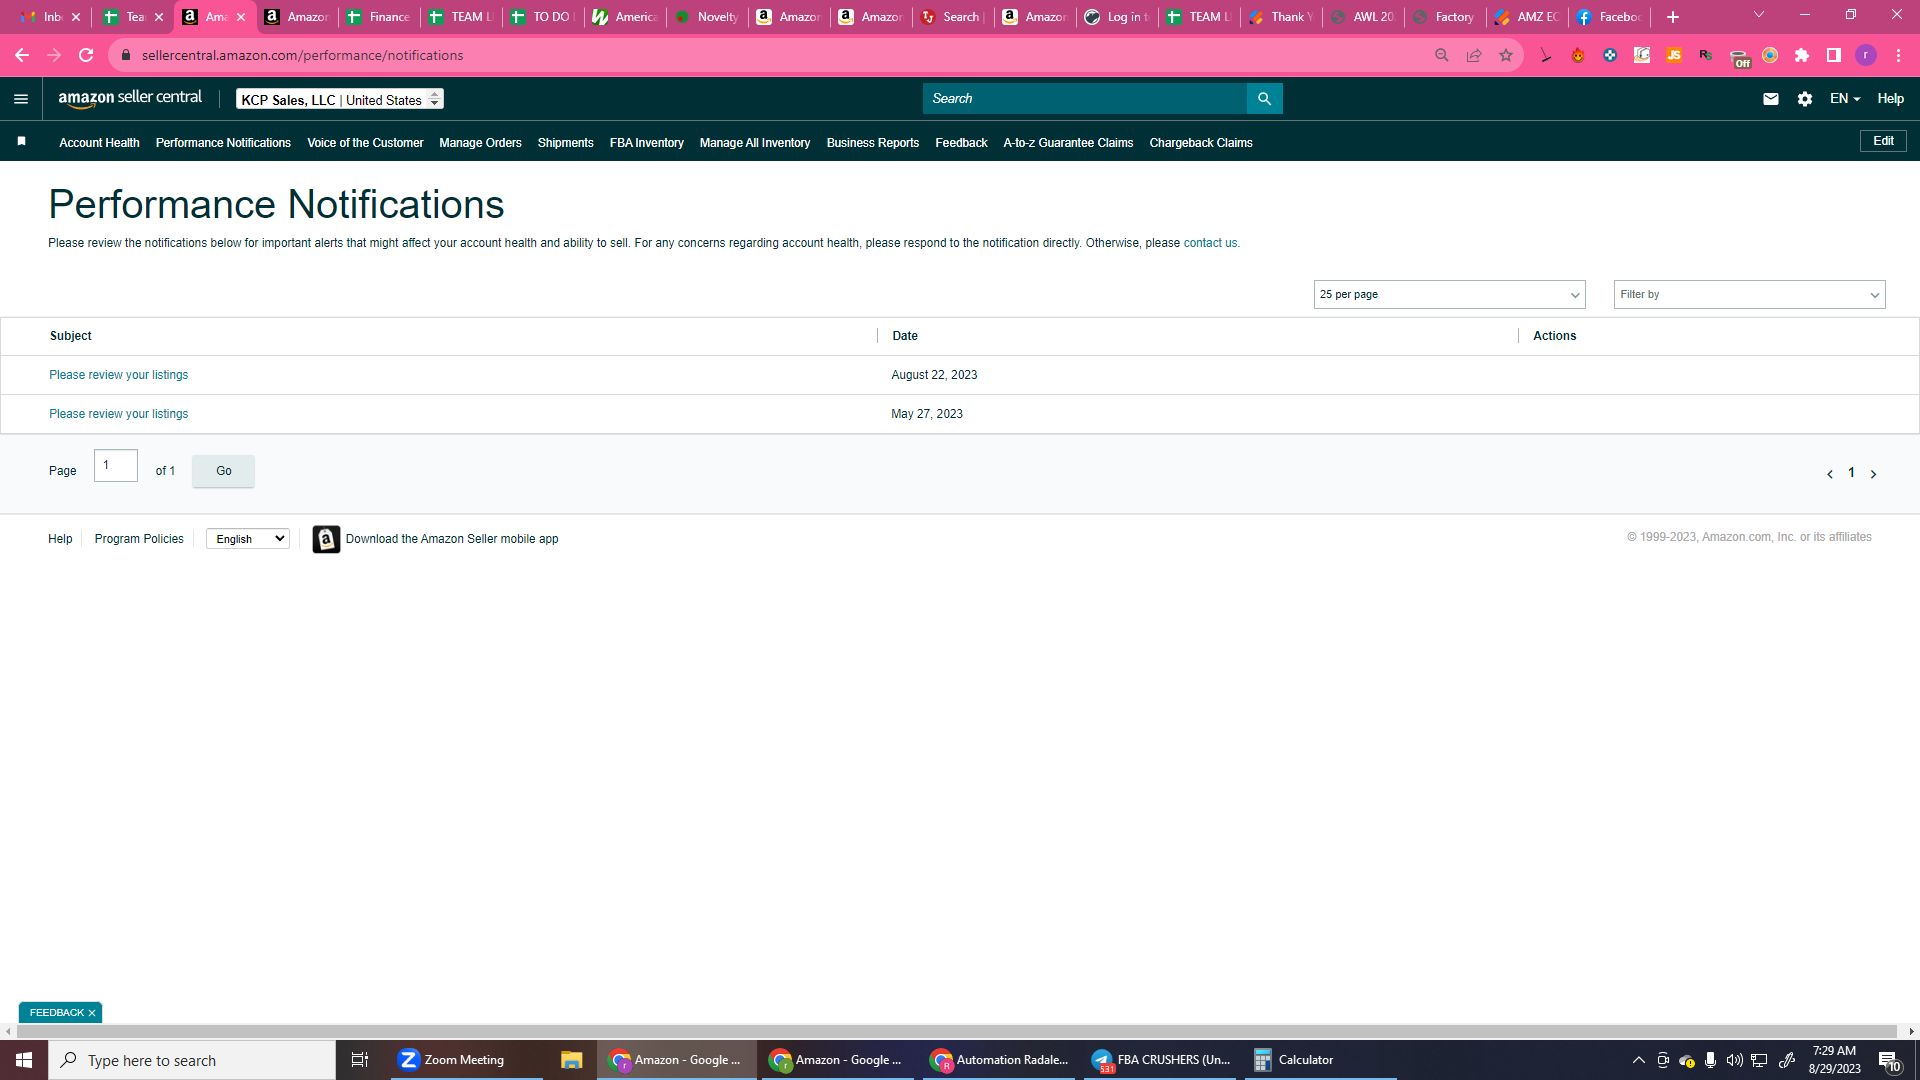
Task: Click the Go pagination button
Action: click(x=223, y=471)
